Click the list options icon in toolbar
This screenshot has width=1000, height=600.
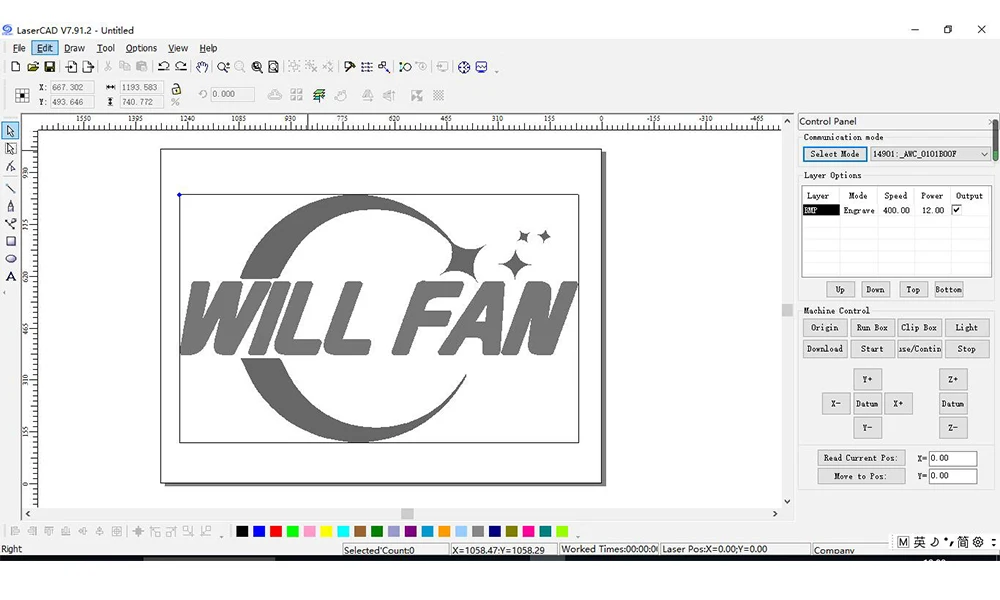coord(367,66)
